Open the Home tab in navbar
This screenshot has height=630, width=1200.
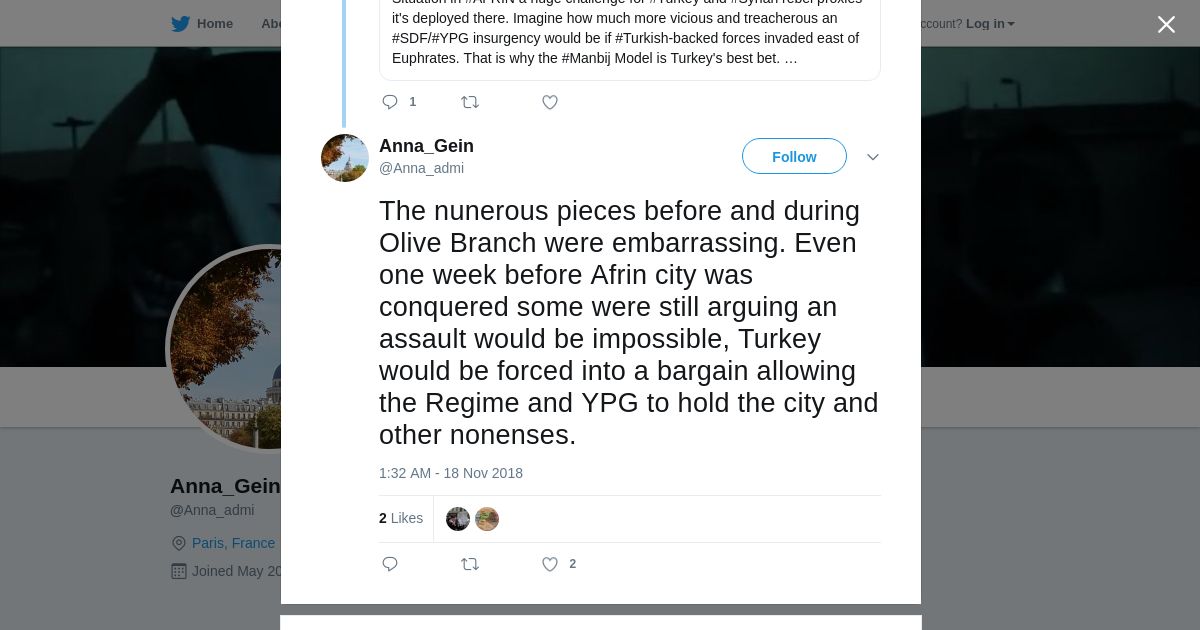(214, 24)
